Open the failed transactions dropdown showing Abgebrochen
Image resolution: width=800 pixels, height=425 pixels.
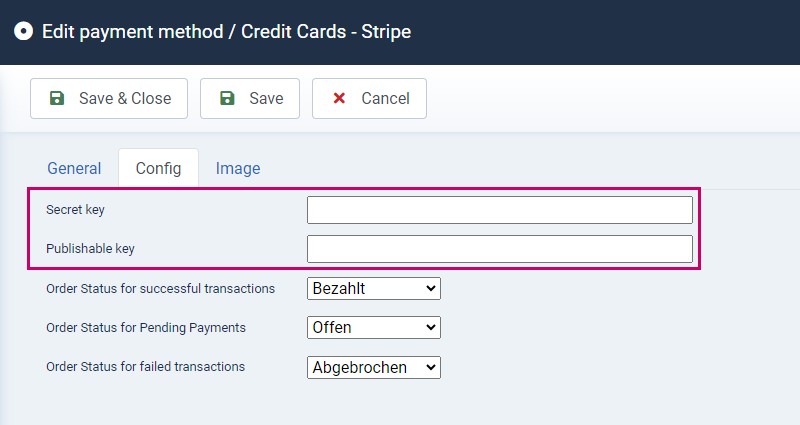[x=374, y=367]
